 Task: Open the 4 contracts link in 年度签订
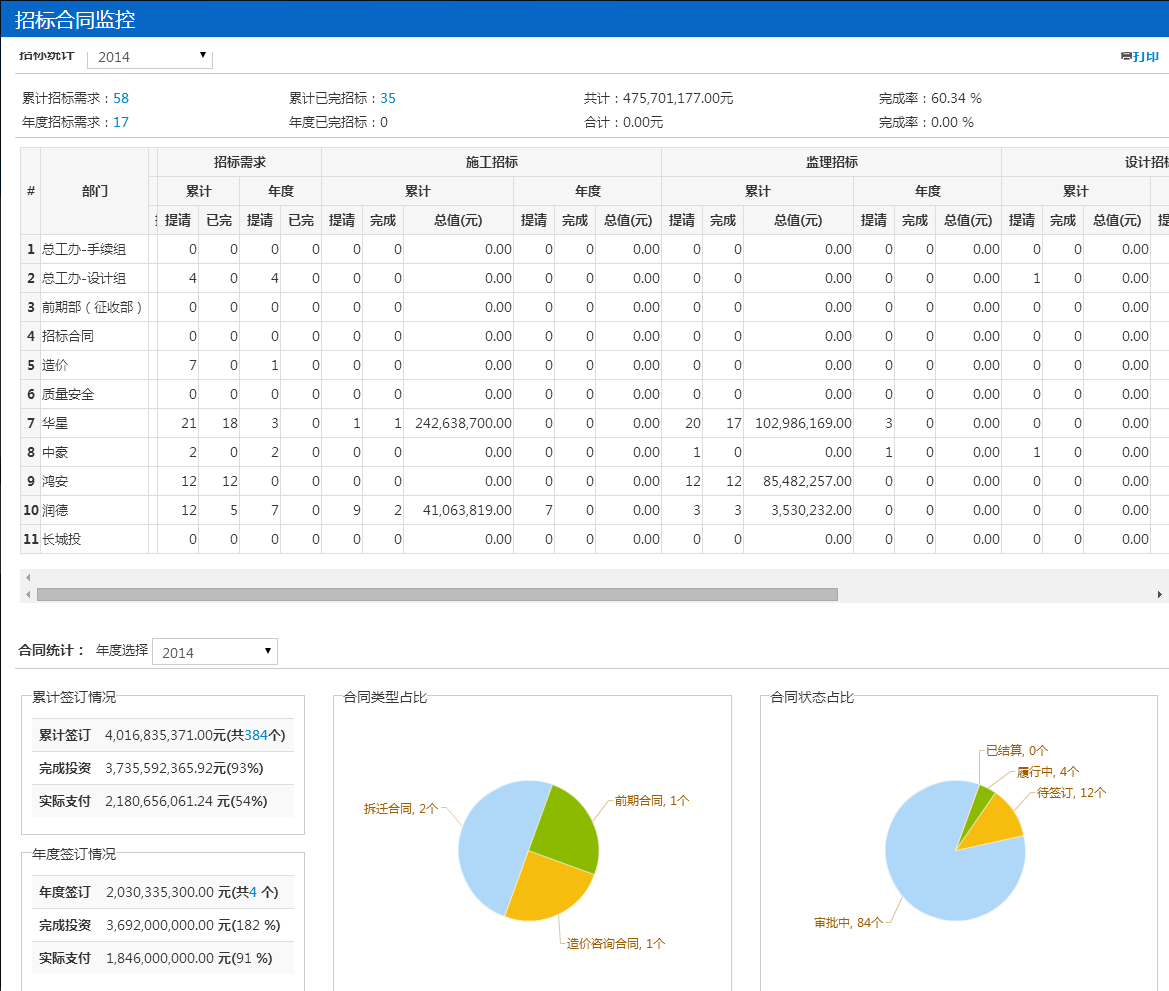tap(253, 892)
